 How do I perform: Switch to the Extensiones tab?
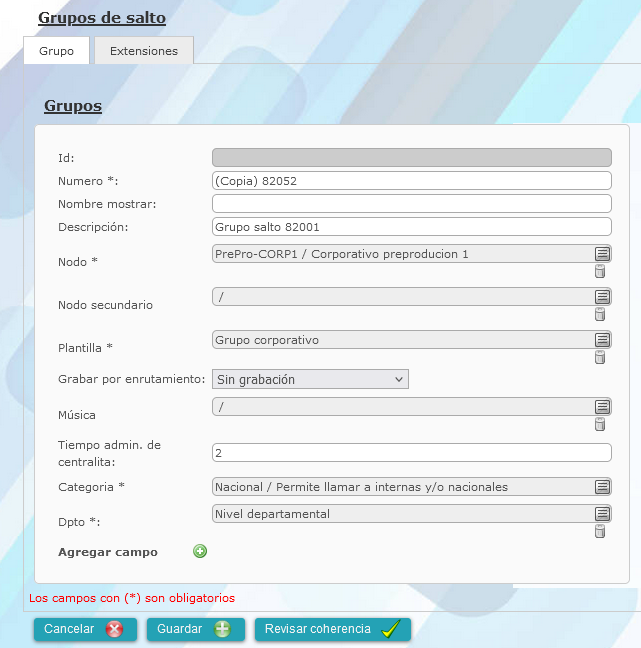(144, 50)
